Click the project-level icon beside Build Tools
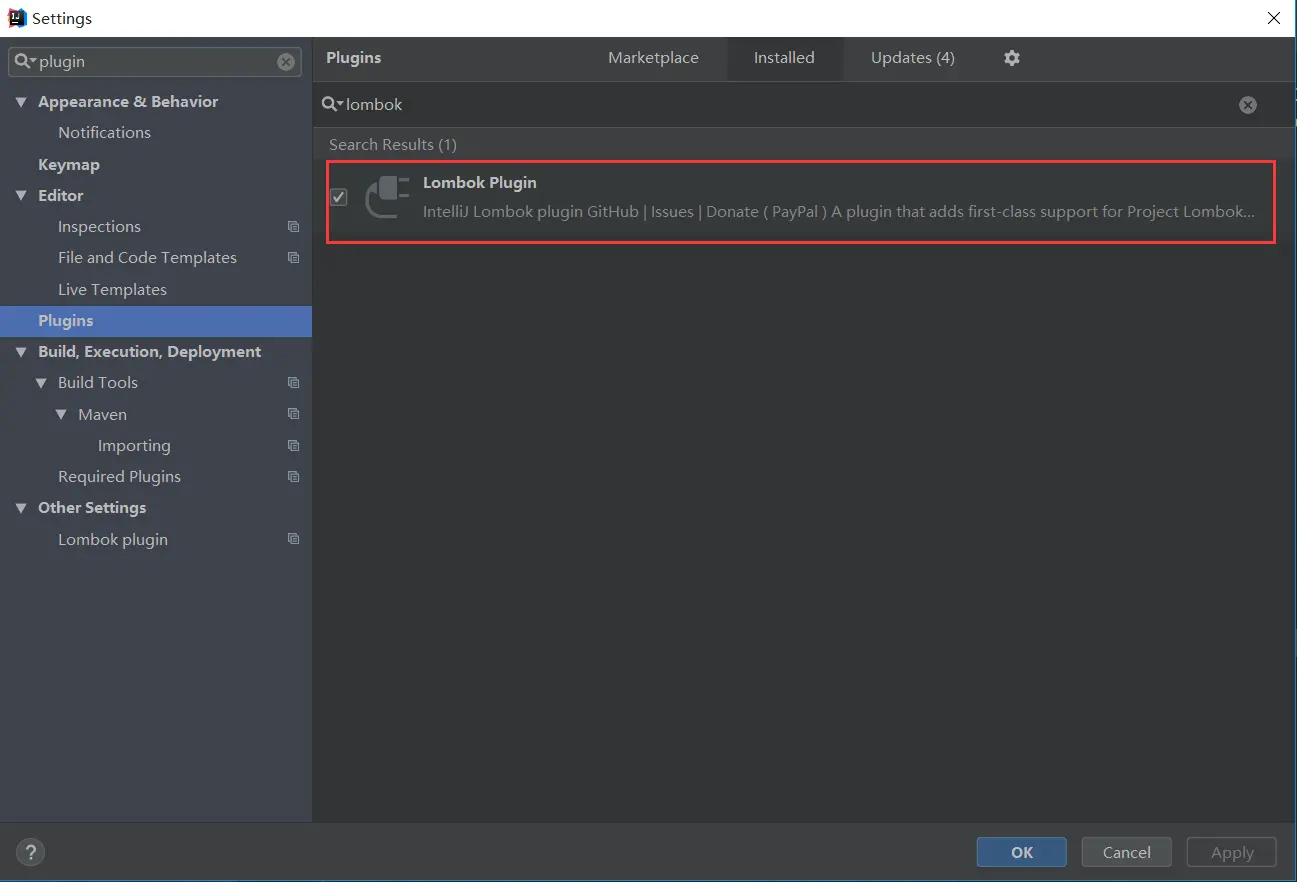 point(293,383)
